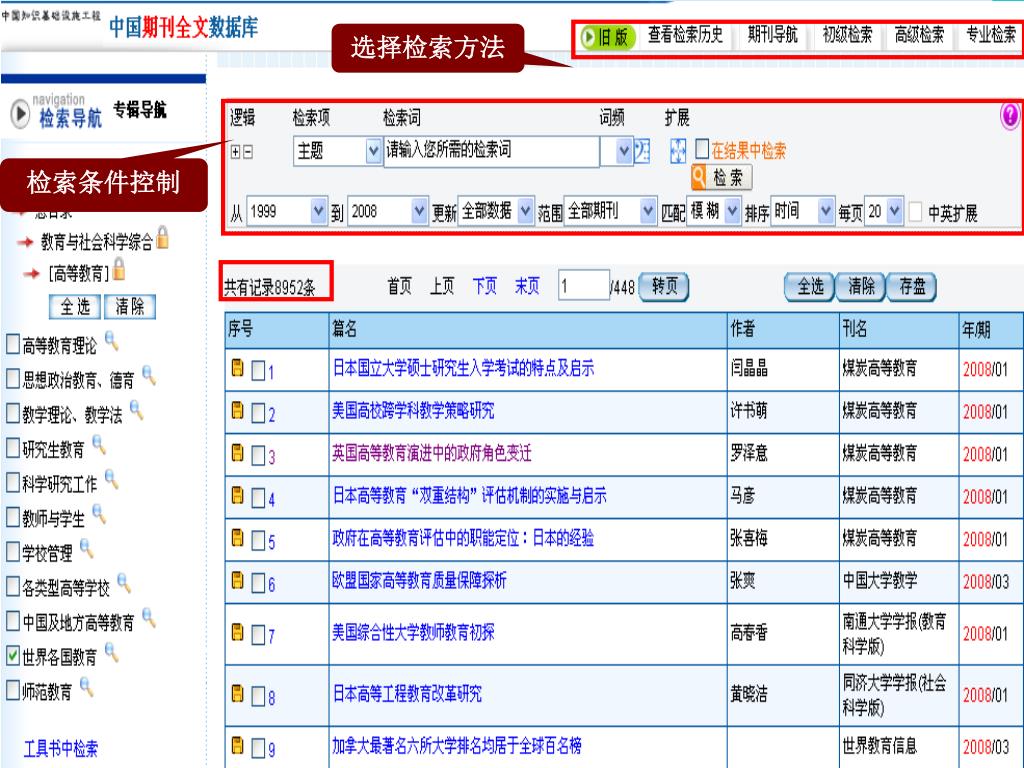The height and width of the screenshot is (768, 1024).
Task: Click the document icon in result row 9
Action: click(238, 746)
